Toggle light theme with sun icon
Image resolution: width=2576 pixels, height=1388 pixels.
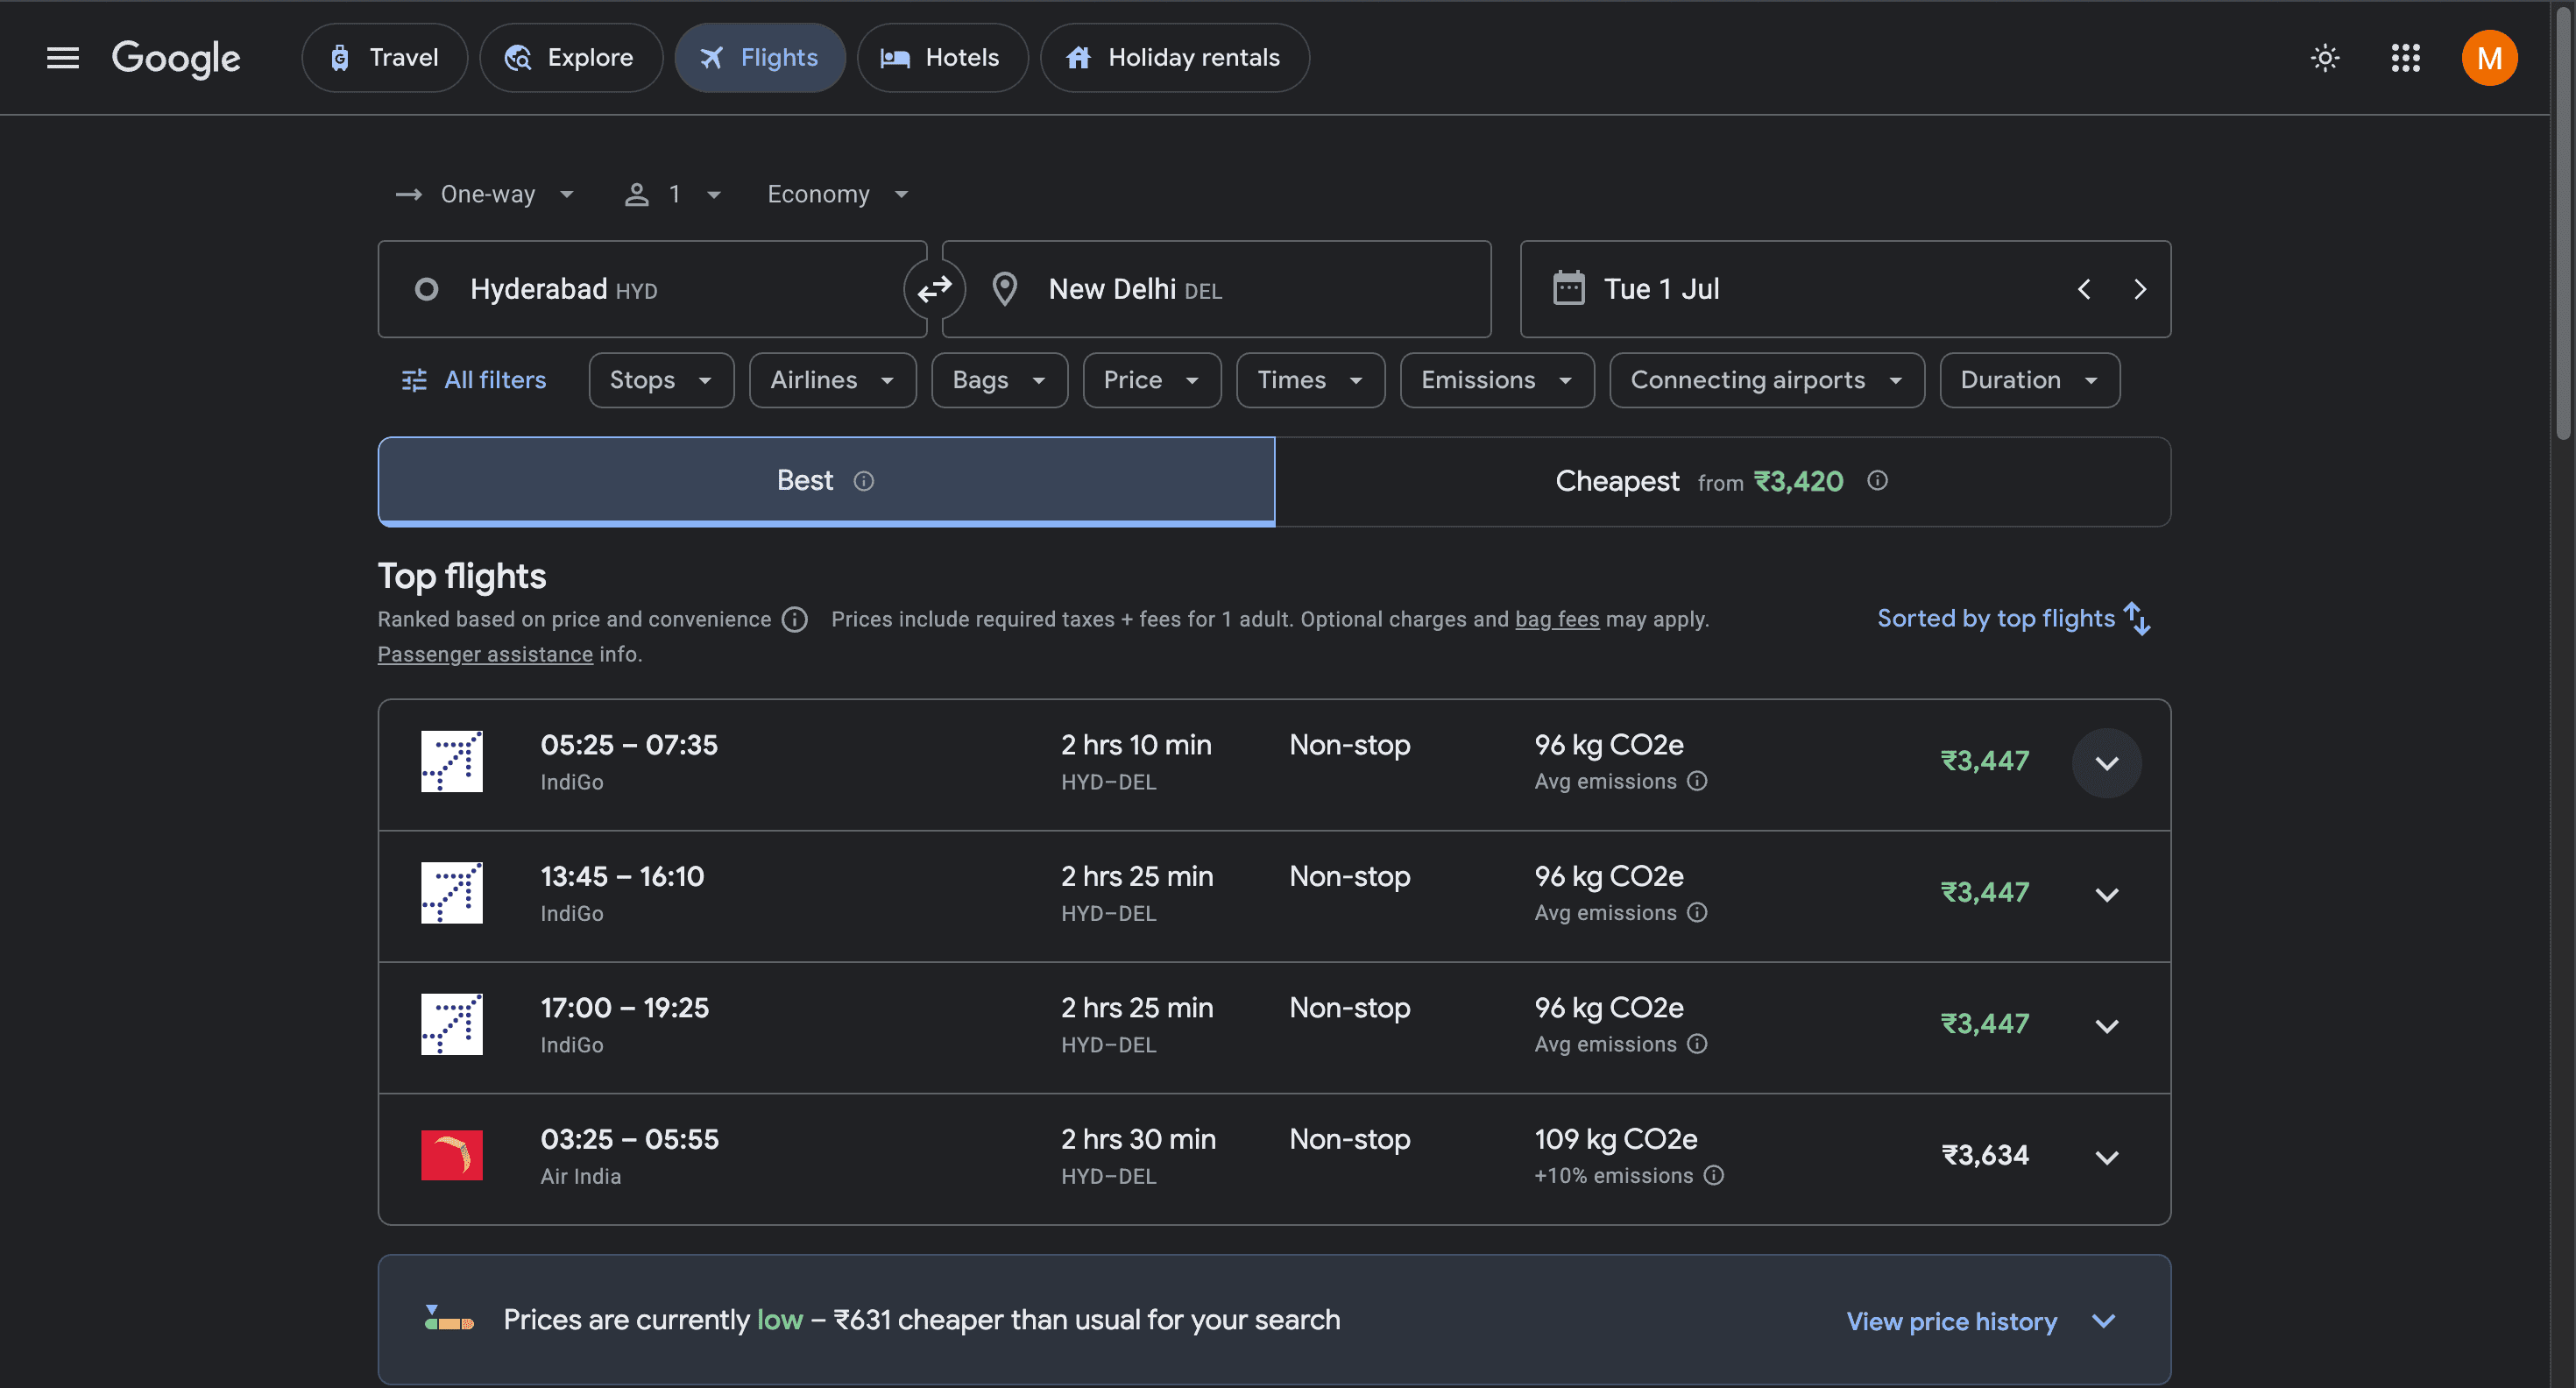tap(2324, 58)
